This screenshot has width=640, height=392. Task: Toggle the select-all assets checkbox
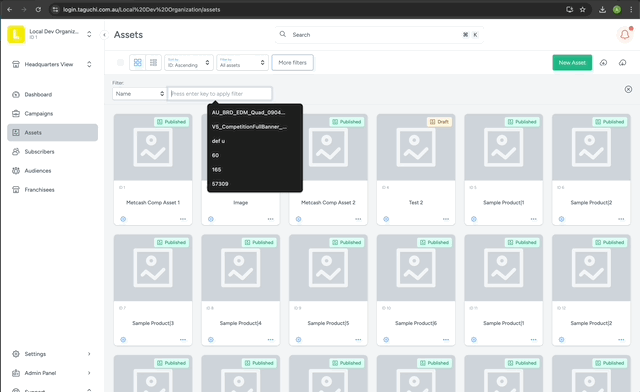pyautogui.click(x=120, y=62)
